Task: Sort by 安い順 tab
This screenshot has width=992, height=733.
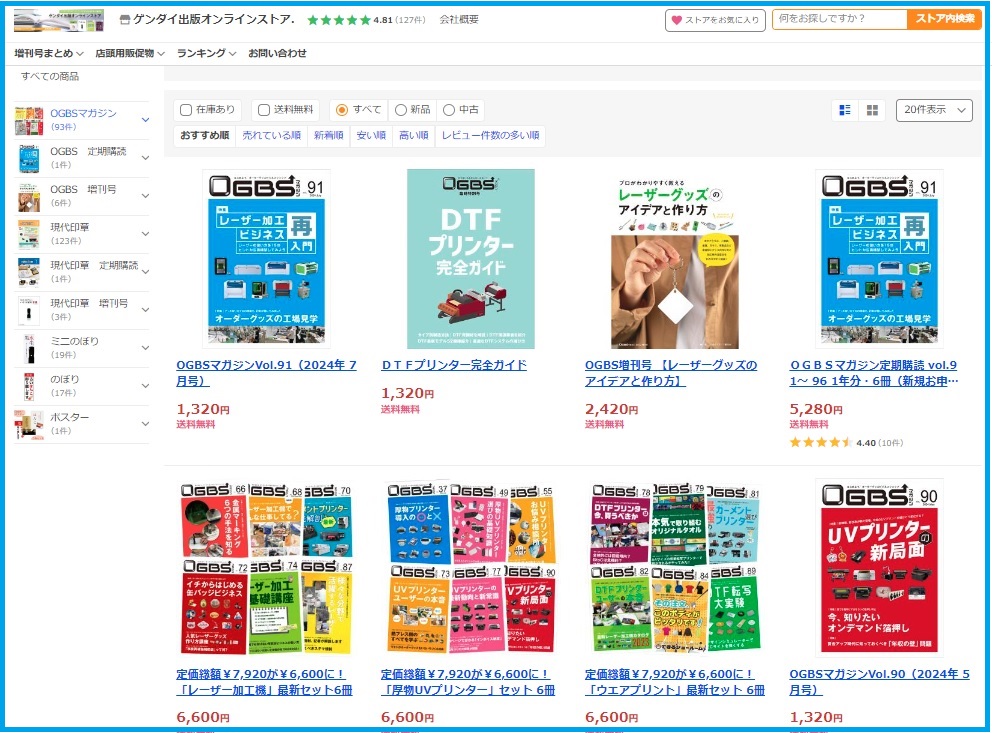Action: (371, 135)
